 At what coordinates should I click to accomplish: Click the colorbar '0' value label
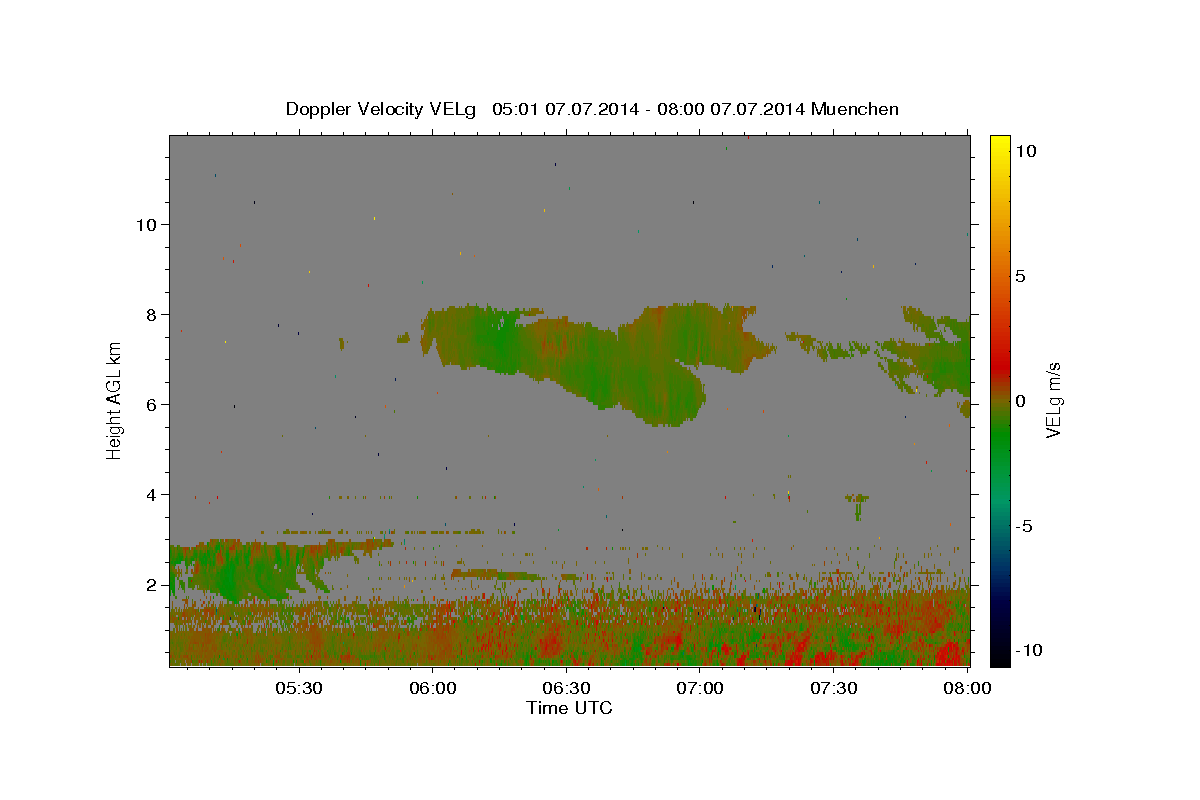(1020, 401)
